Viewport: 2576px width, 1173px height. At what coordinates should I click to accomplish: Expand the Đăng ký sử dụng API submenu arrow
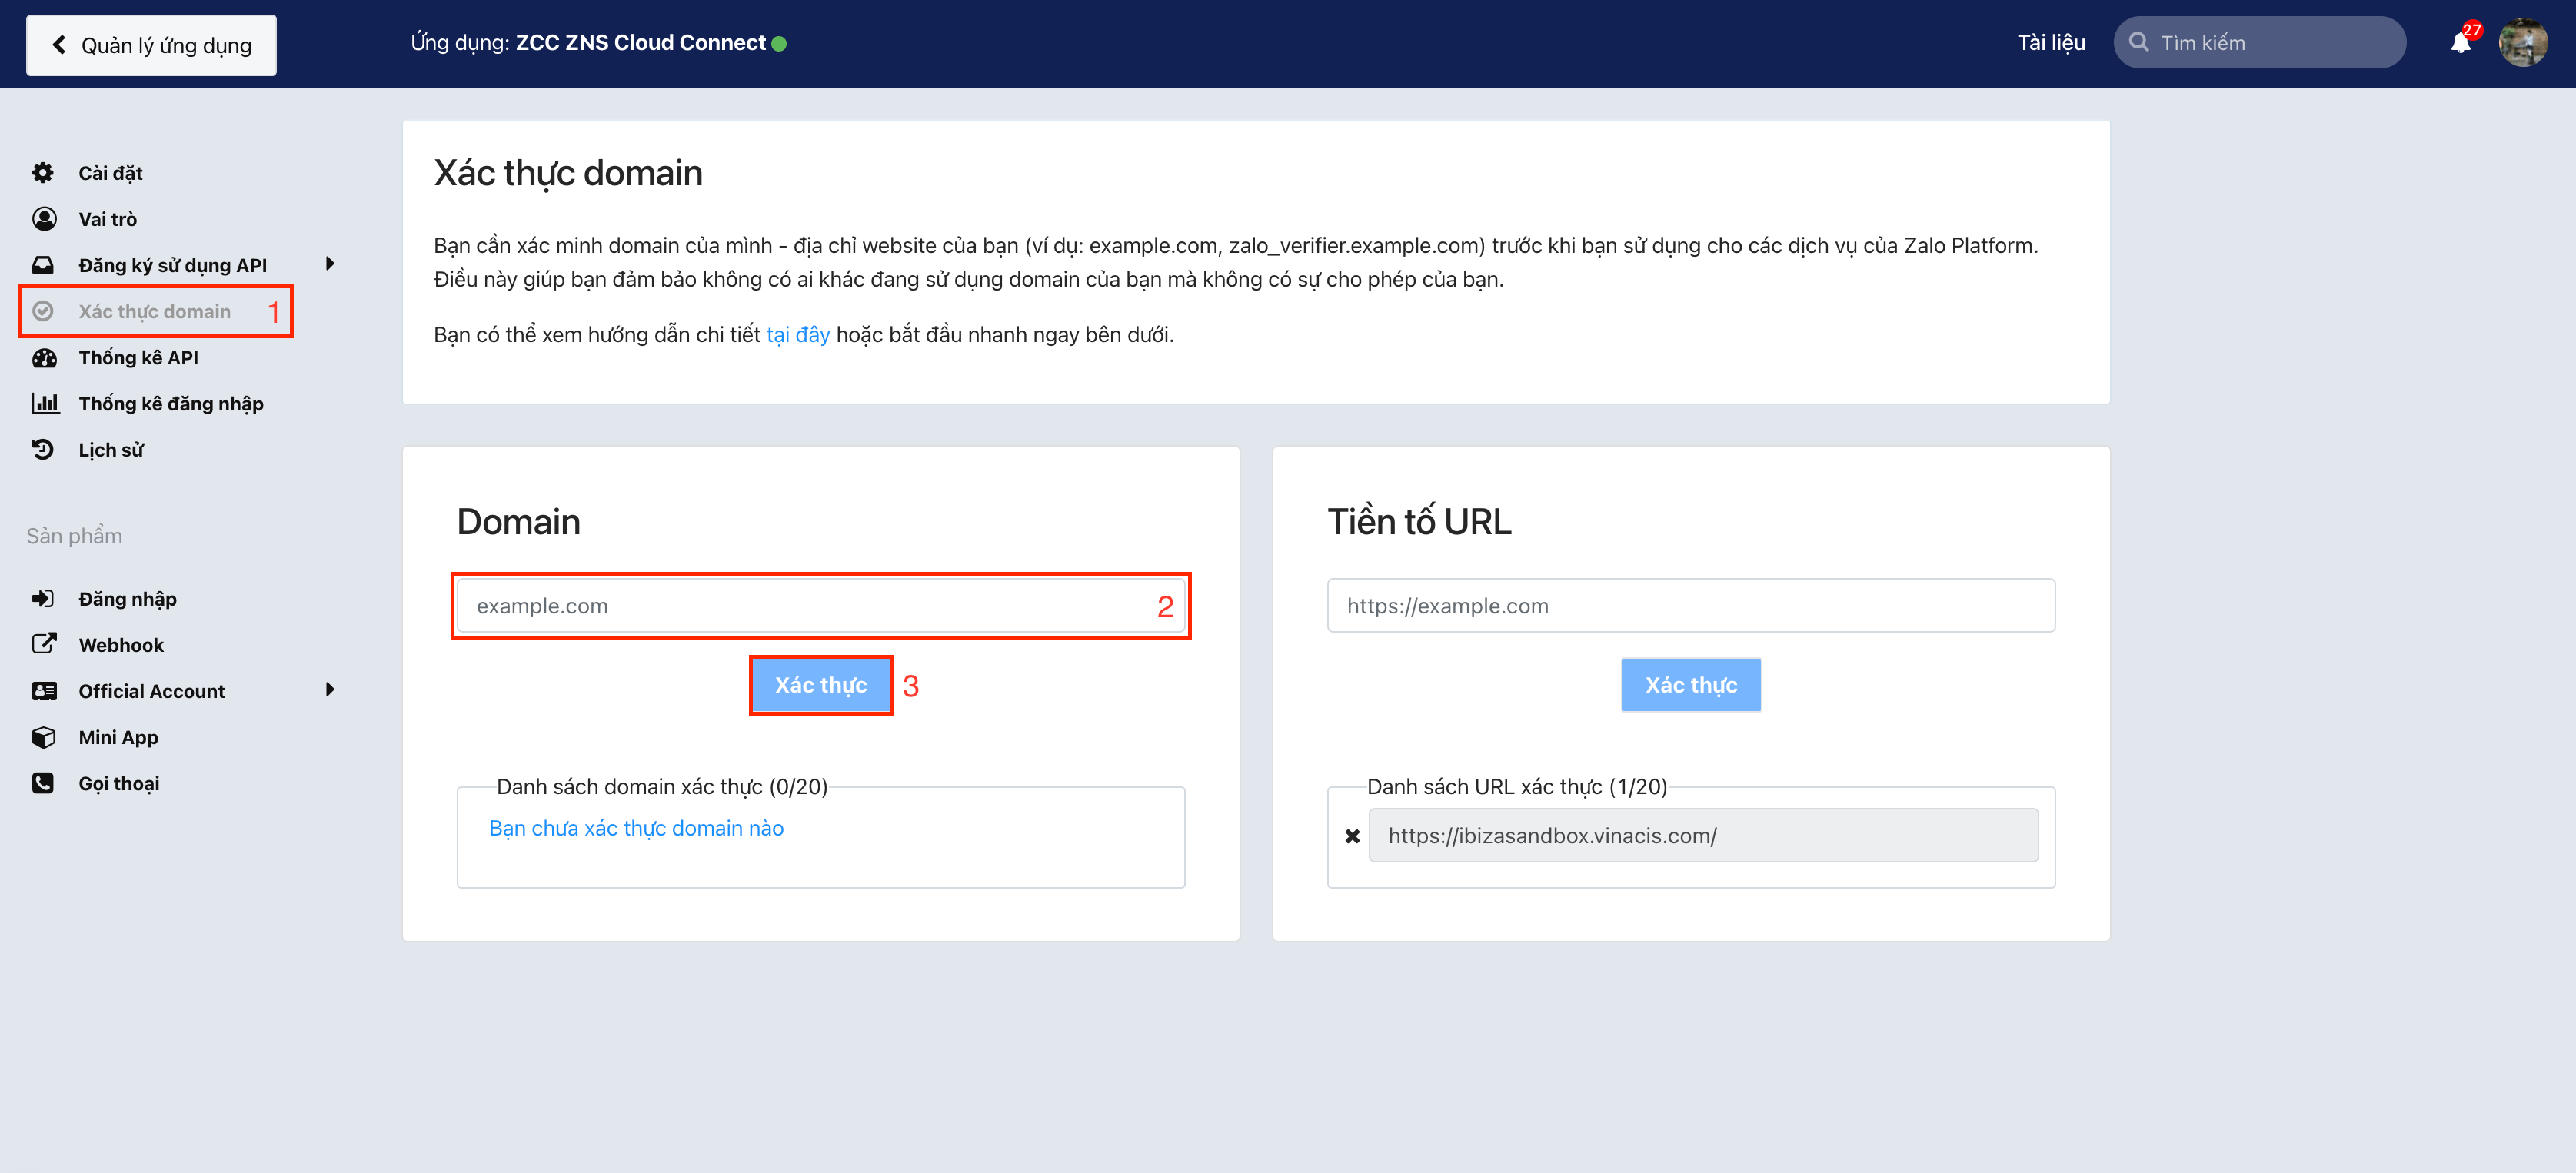330,264
